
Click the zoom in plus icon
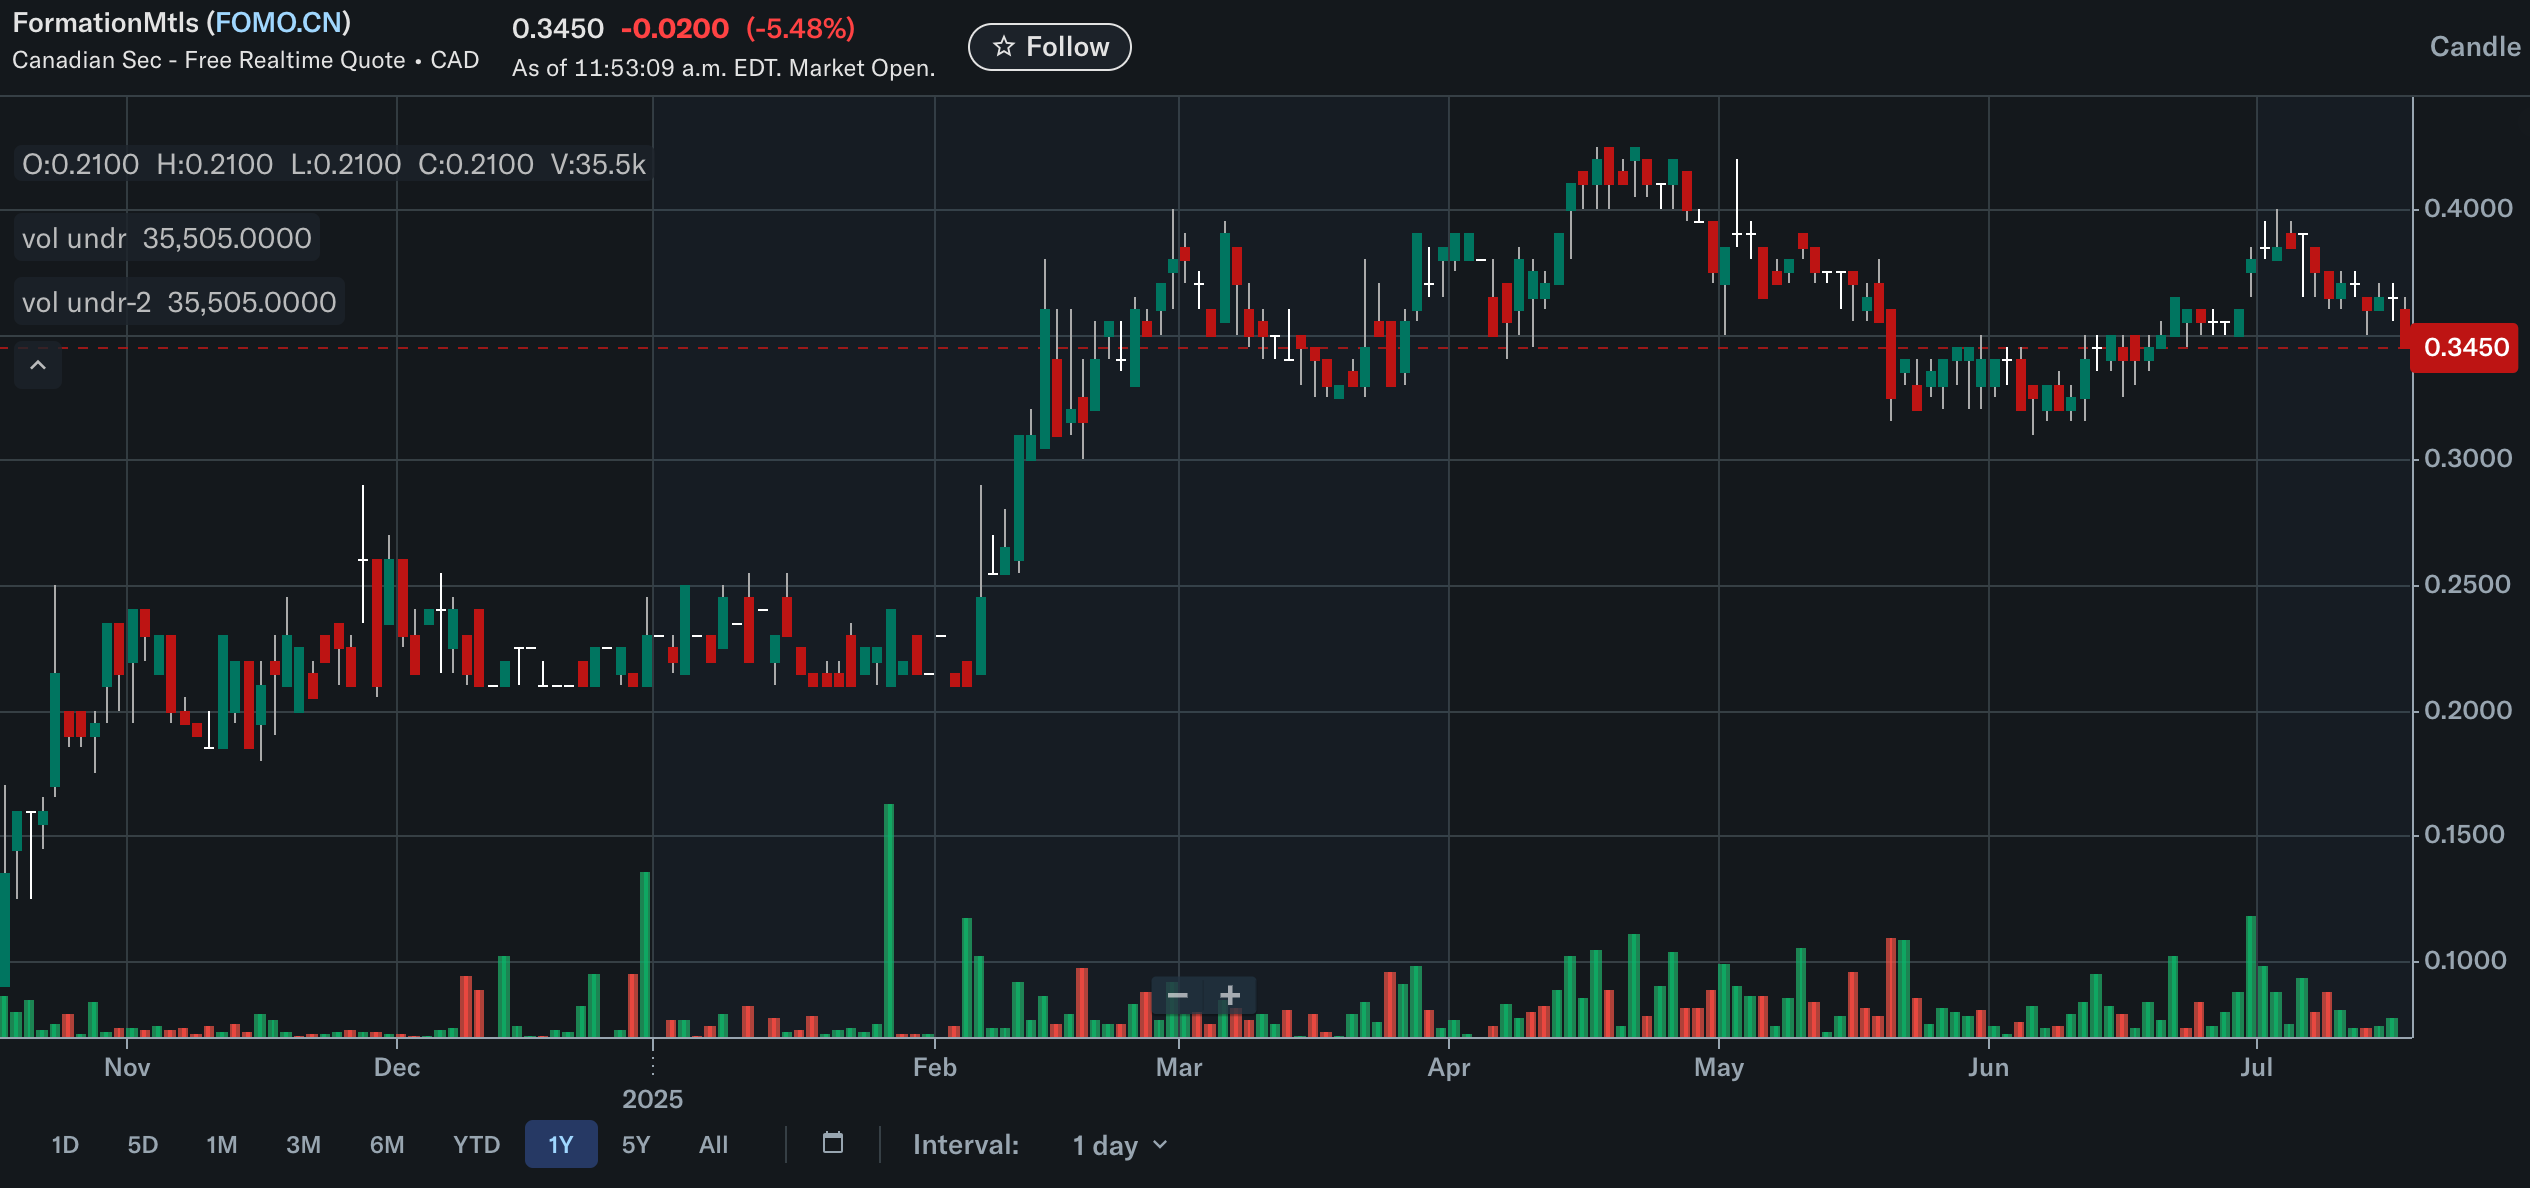pos(1230,995)
